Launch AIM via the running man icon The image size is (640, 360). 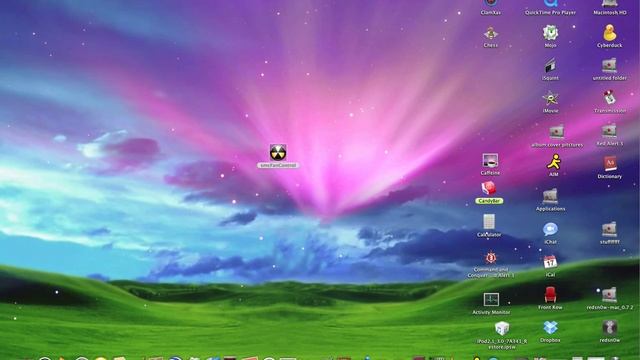pyautogui.click(x=553, y=162)
